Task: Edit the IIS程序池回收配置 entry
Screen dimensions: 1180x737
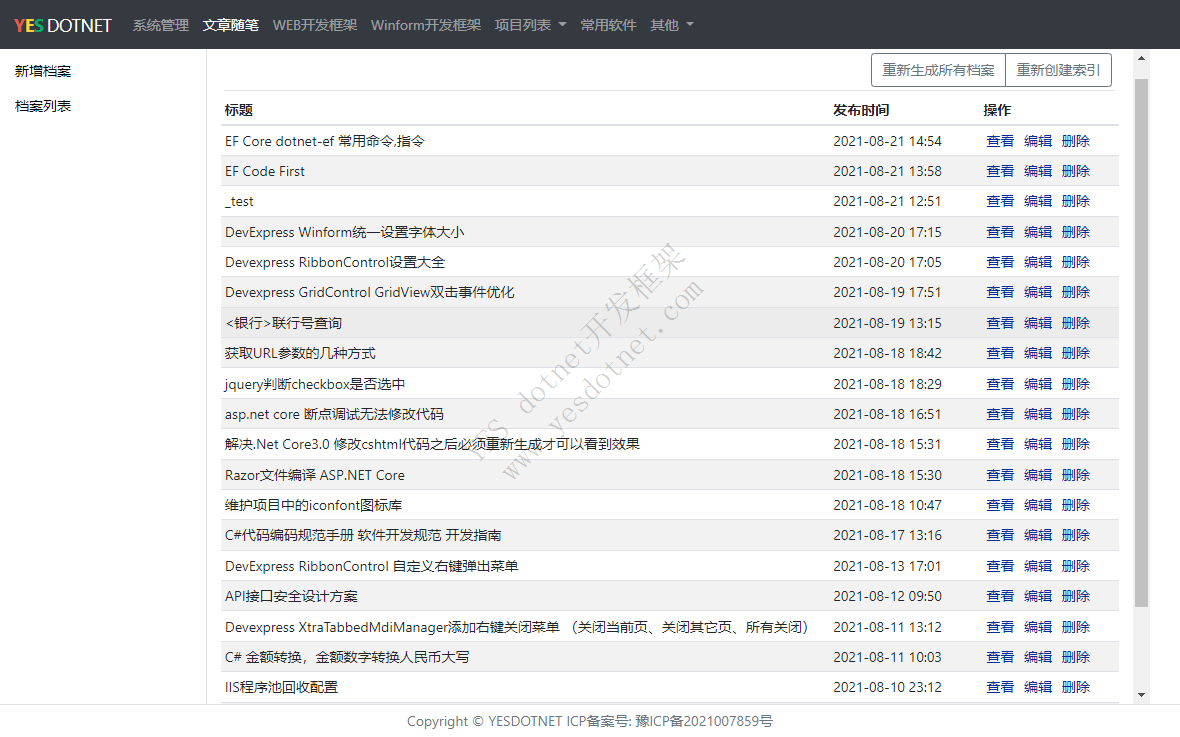Action: click(1038, 687)
